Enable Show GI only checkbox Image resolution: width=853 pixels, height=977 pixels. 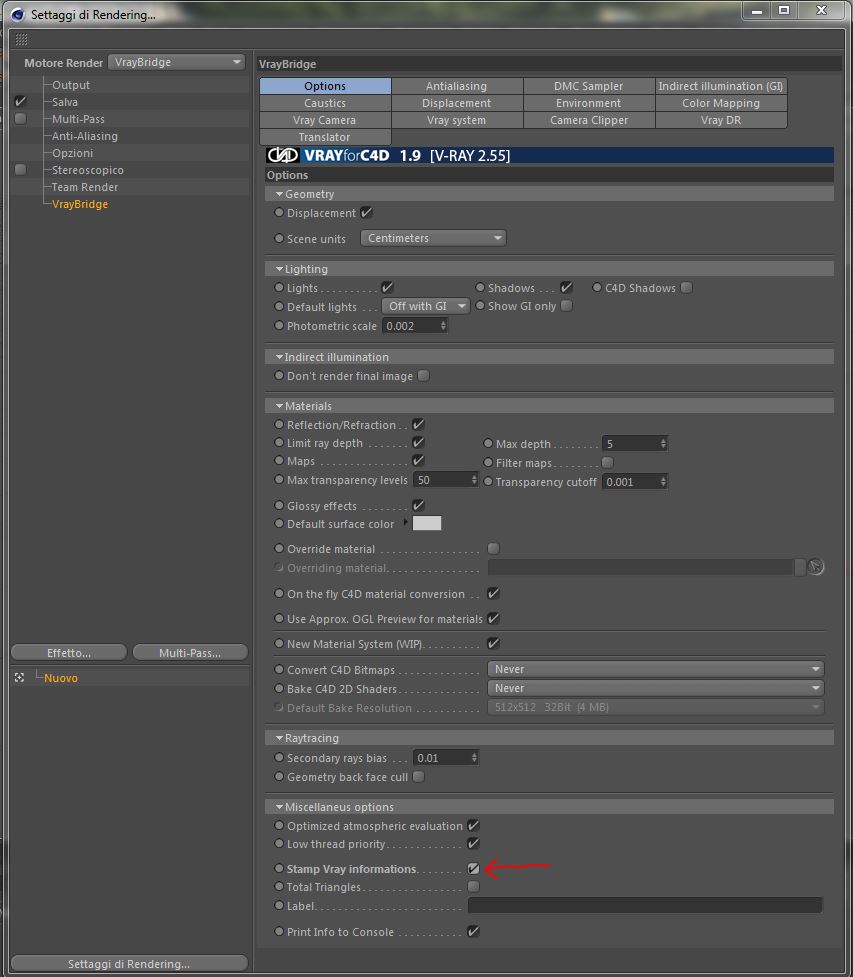click(x=566, y=305)
